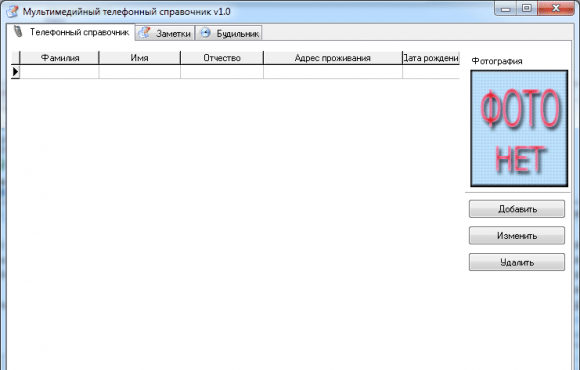Screen dimensions: 580x370
Task: Click the empty cell under Адрес проживания
Action: 333,71
